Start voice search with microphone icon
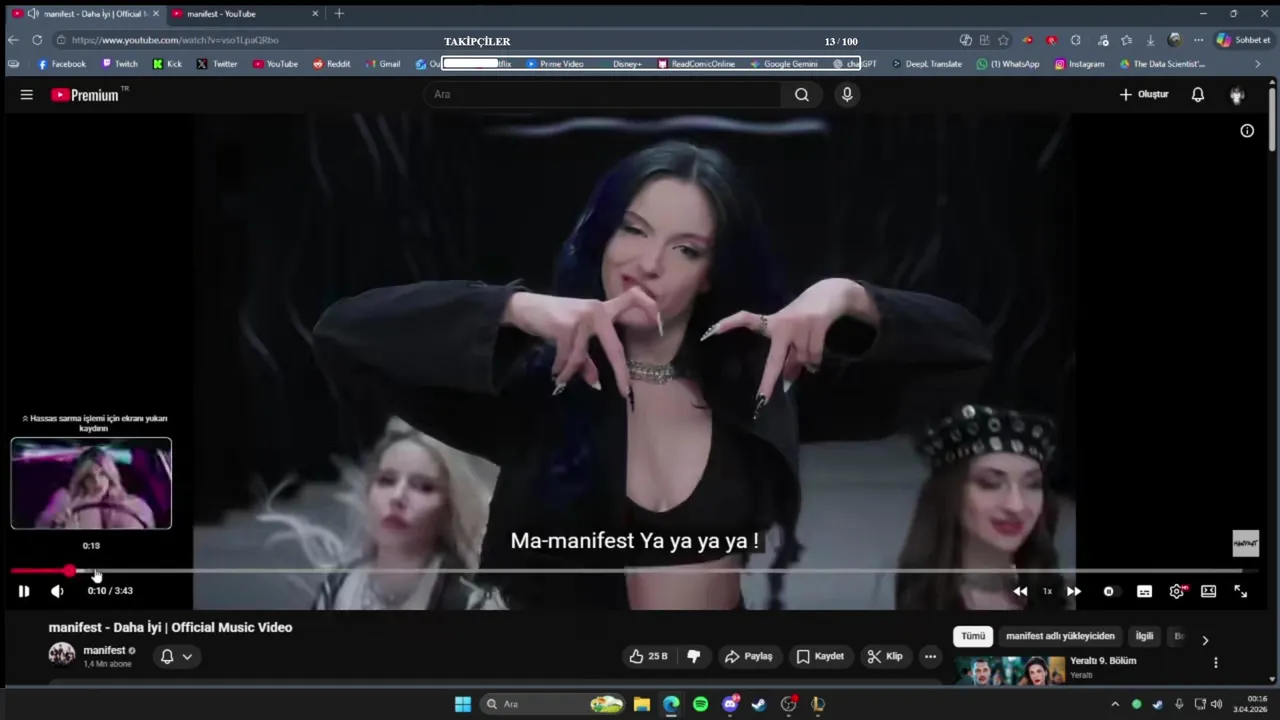The height and width of the screenshot is (720, 1280). (x=847, y=95)
